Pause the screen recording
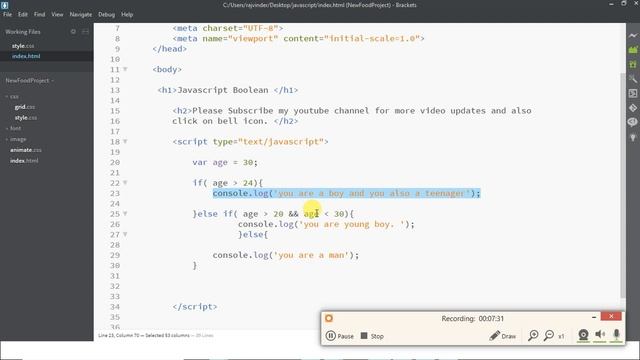Screen dimensions: 640x360 340,336
